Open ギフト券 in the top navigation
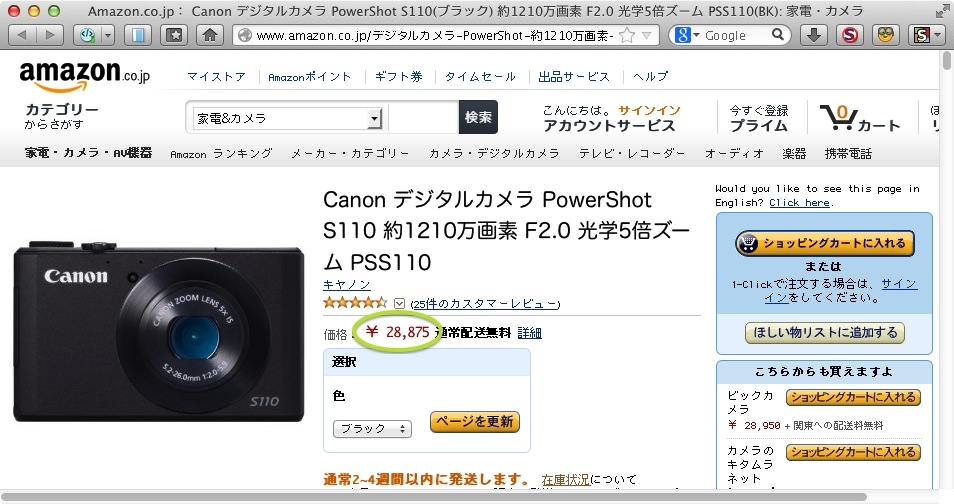This screenshot has width=954, height=504. (x=399, y=77)
